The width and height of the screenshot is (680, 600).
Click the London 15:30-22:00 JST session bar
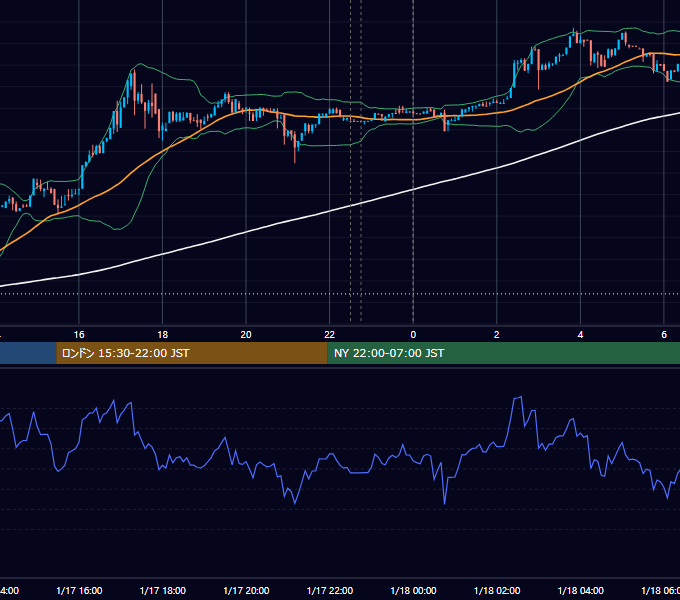click(x=192, y=353)
